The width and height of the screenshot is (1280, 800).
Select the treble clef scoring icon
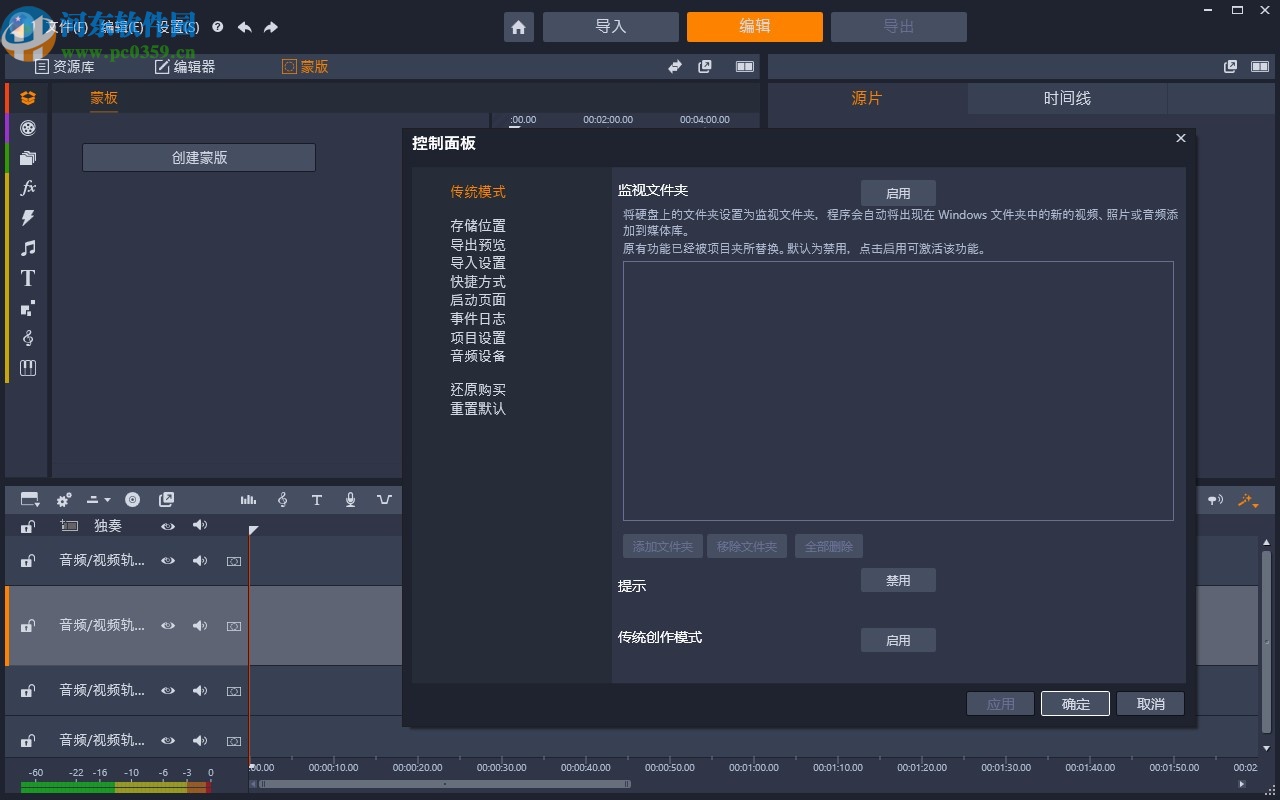[282, 499]
